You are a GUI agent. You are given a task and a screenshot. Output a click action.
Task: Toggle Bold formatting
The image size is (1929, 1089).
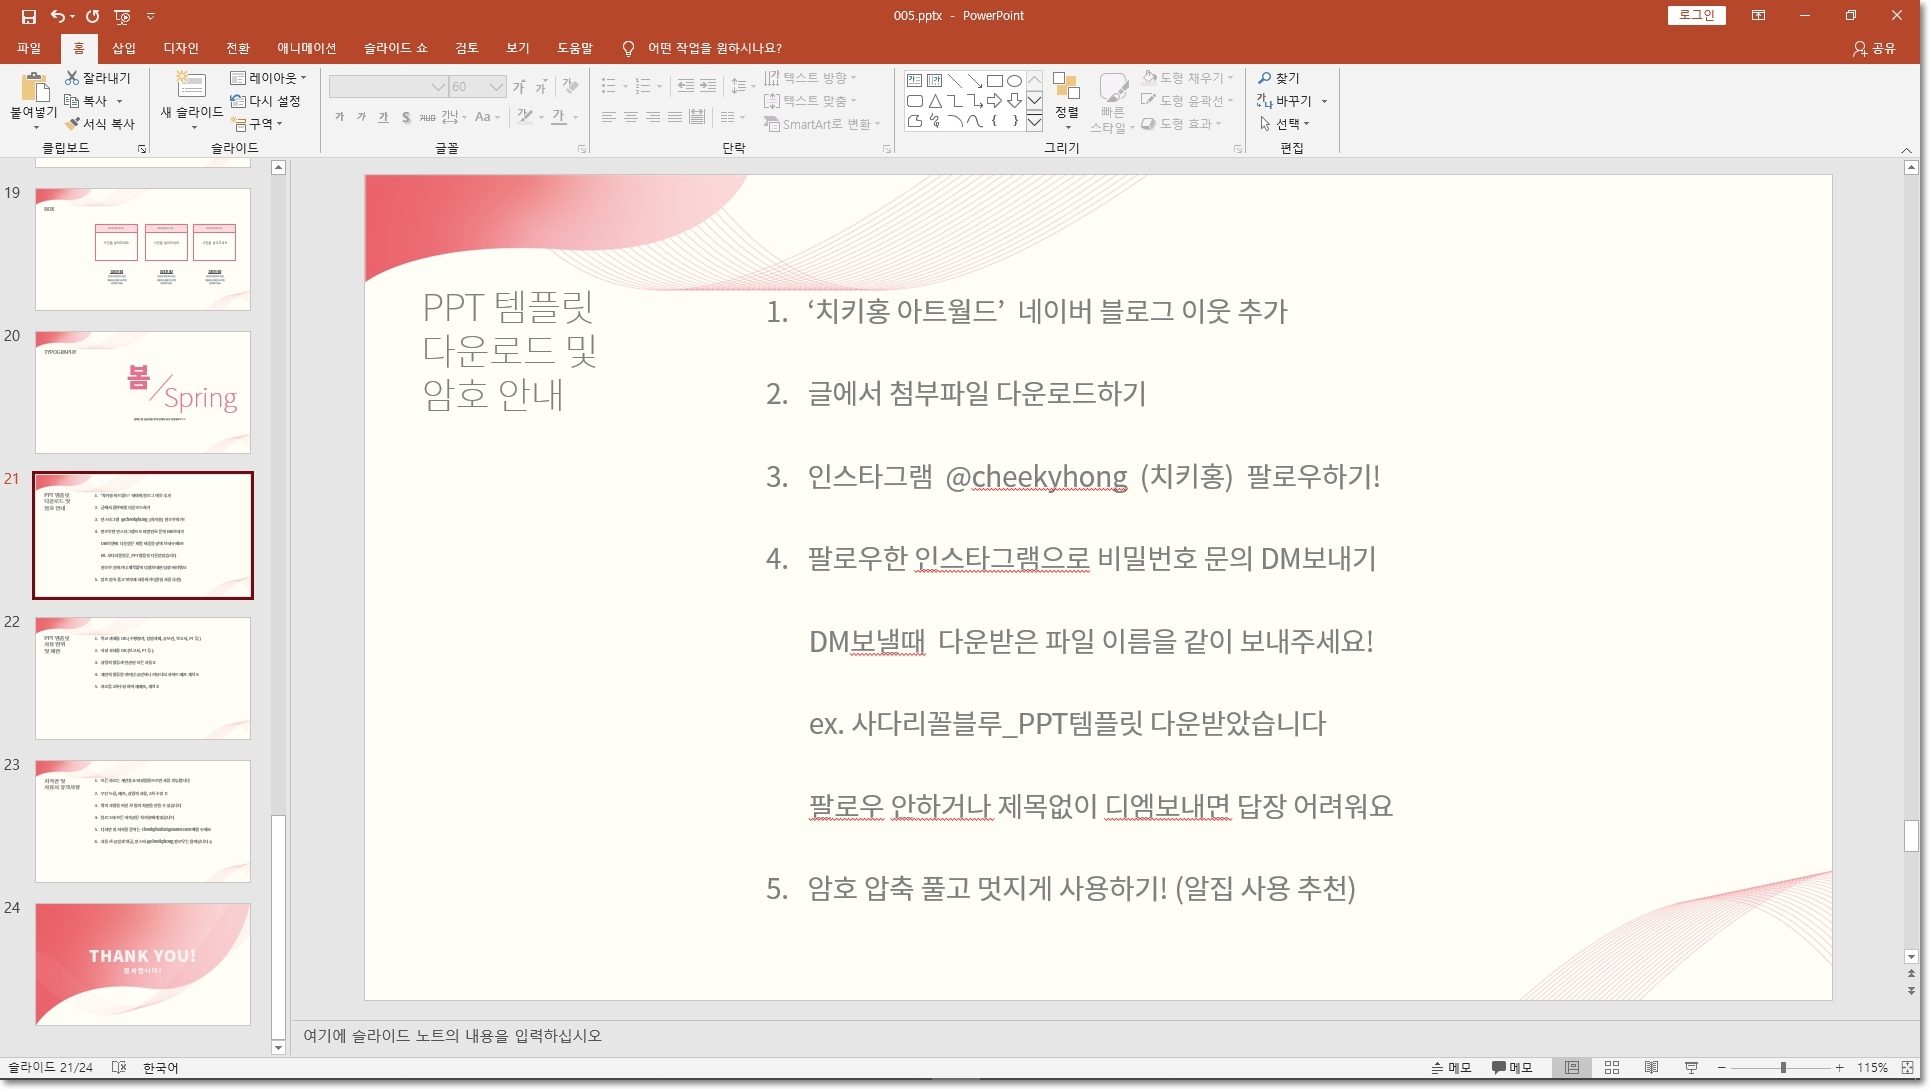pyautogui.click(x=340, y=118)
